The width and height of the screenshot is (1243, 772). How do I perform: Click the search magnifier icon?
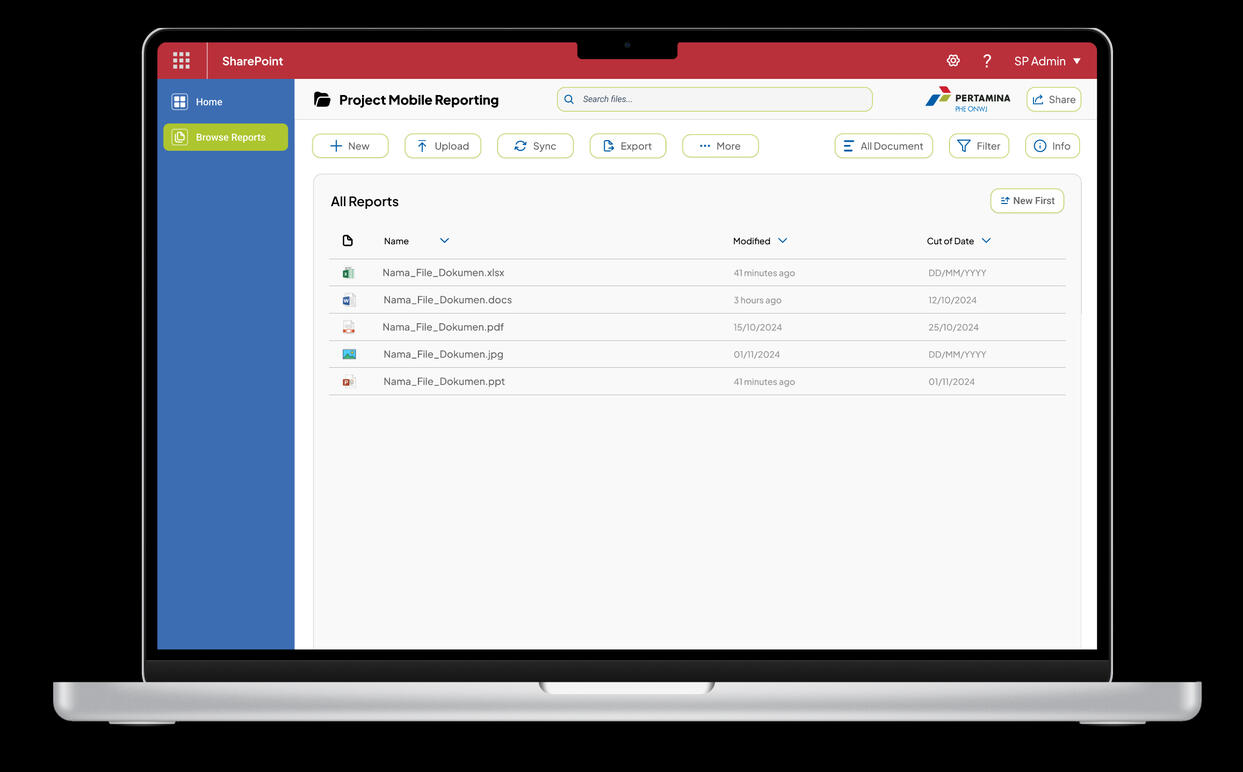click(x=569, y=99)
